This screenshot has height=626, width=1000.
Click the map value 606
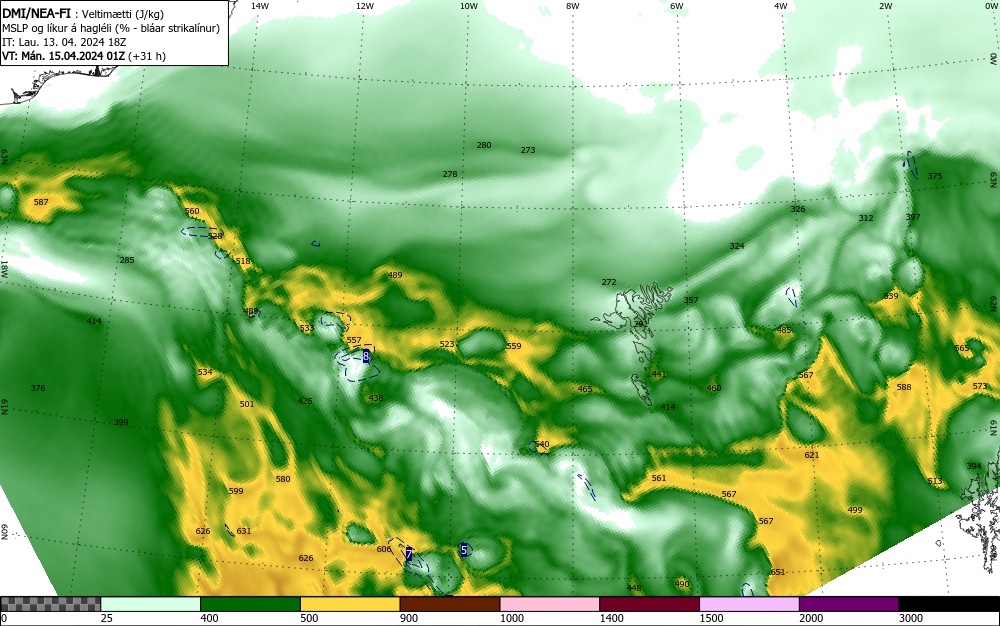click(384, 550)
